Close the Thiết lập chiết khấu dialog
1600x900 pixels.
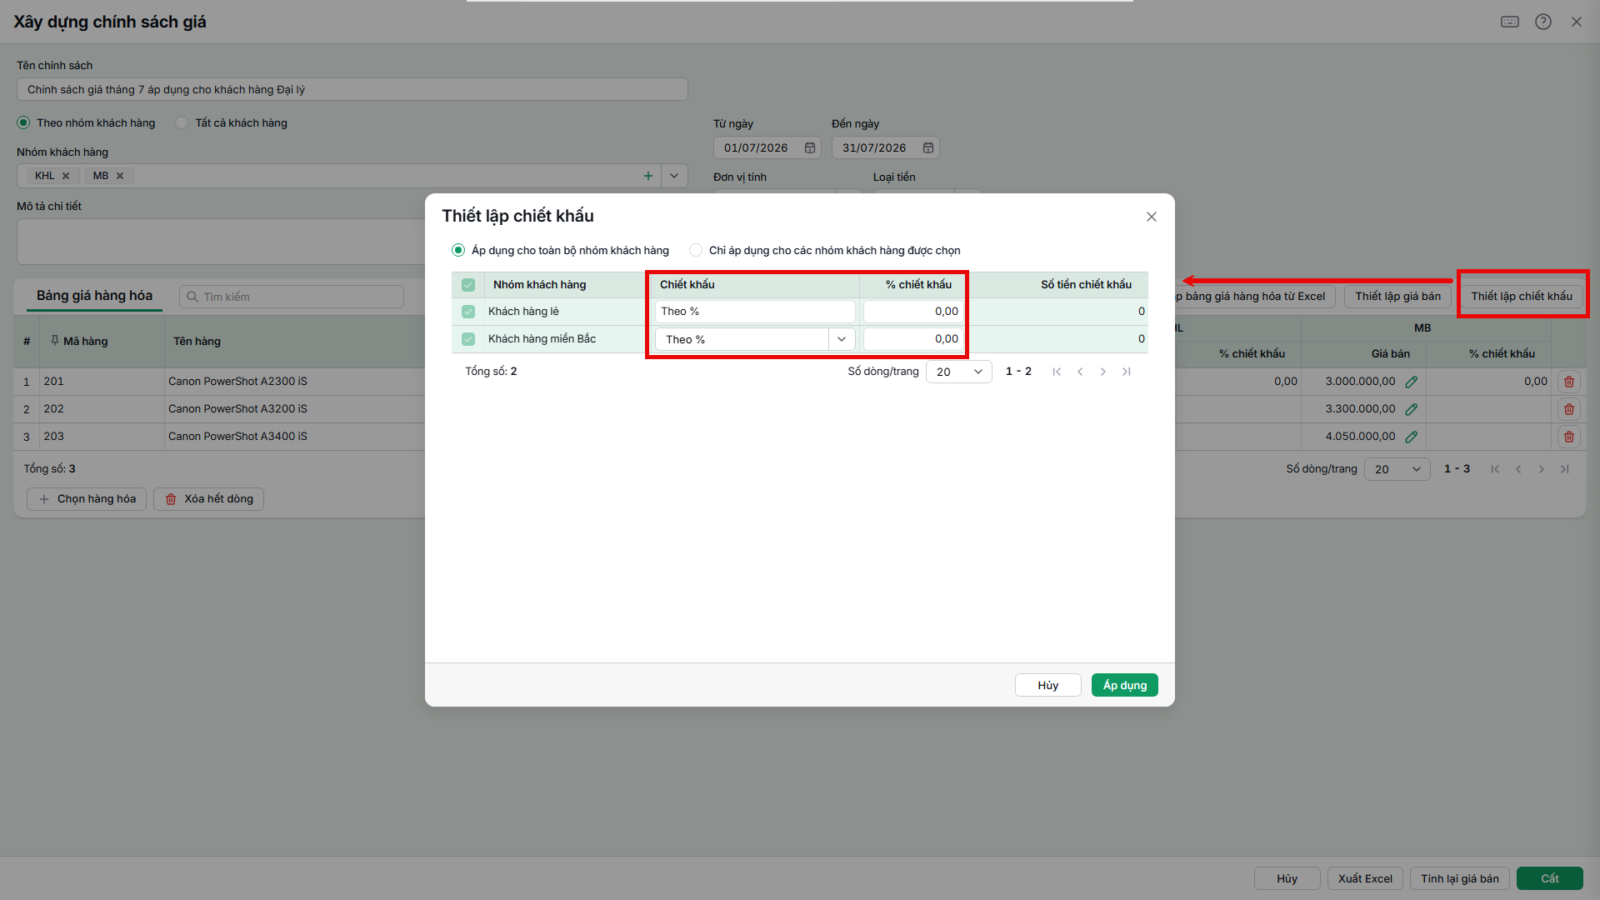pos(1151,217)
